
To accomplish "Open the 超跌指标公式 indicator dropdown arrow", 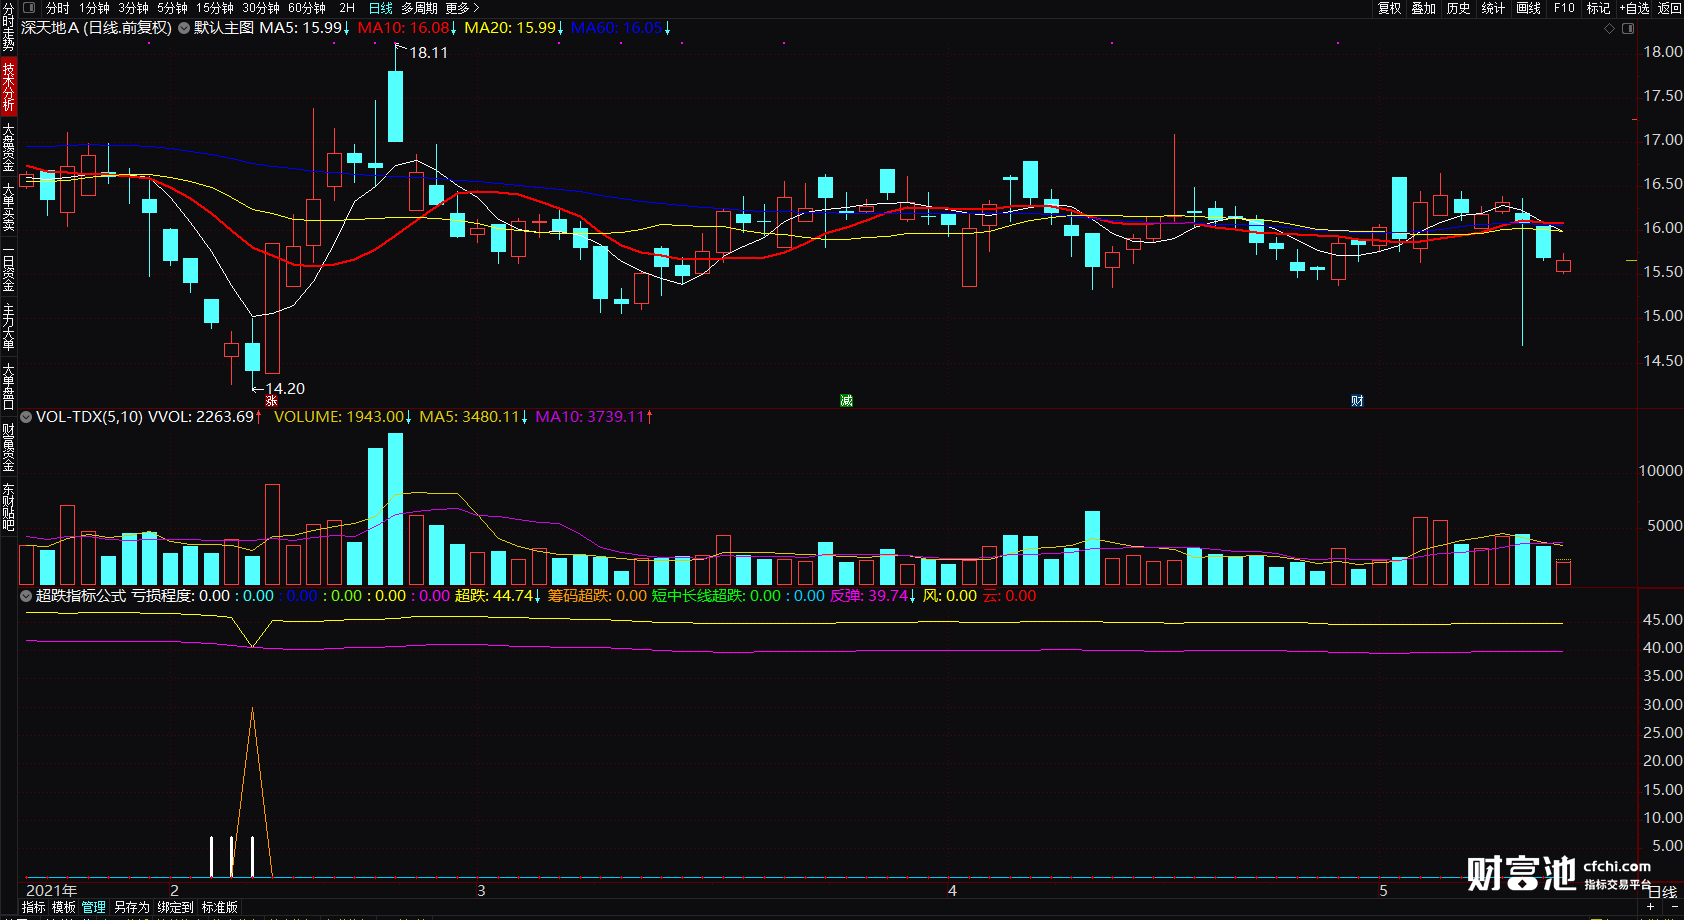I will [26, 596].
